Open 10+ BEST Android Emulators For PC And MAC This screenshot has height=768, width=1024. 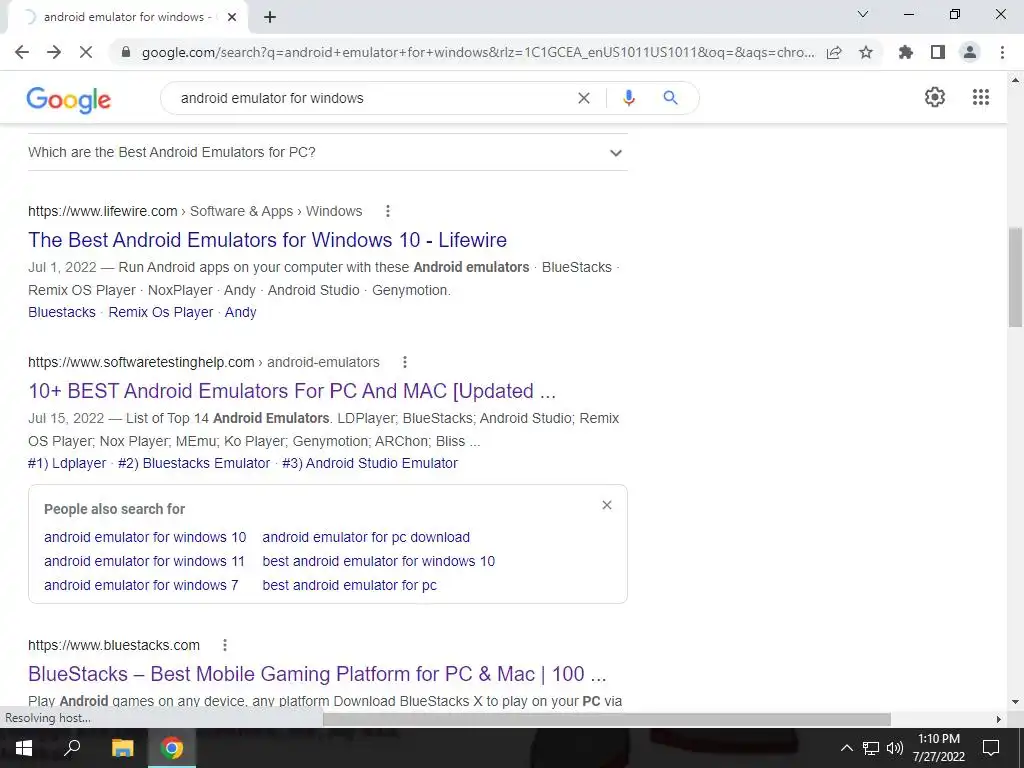click(x=292, y=391)
